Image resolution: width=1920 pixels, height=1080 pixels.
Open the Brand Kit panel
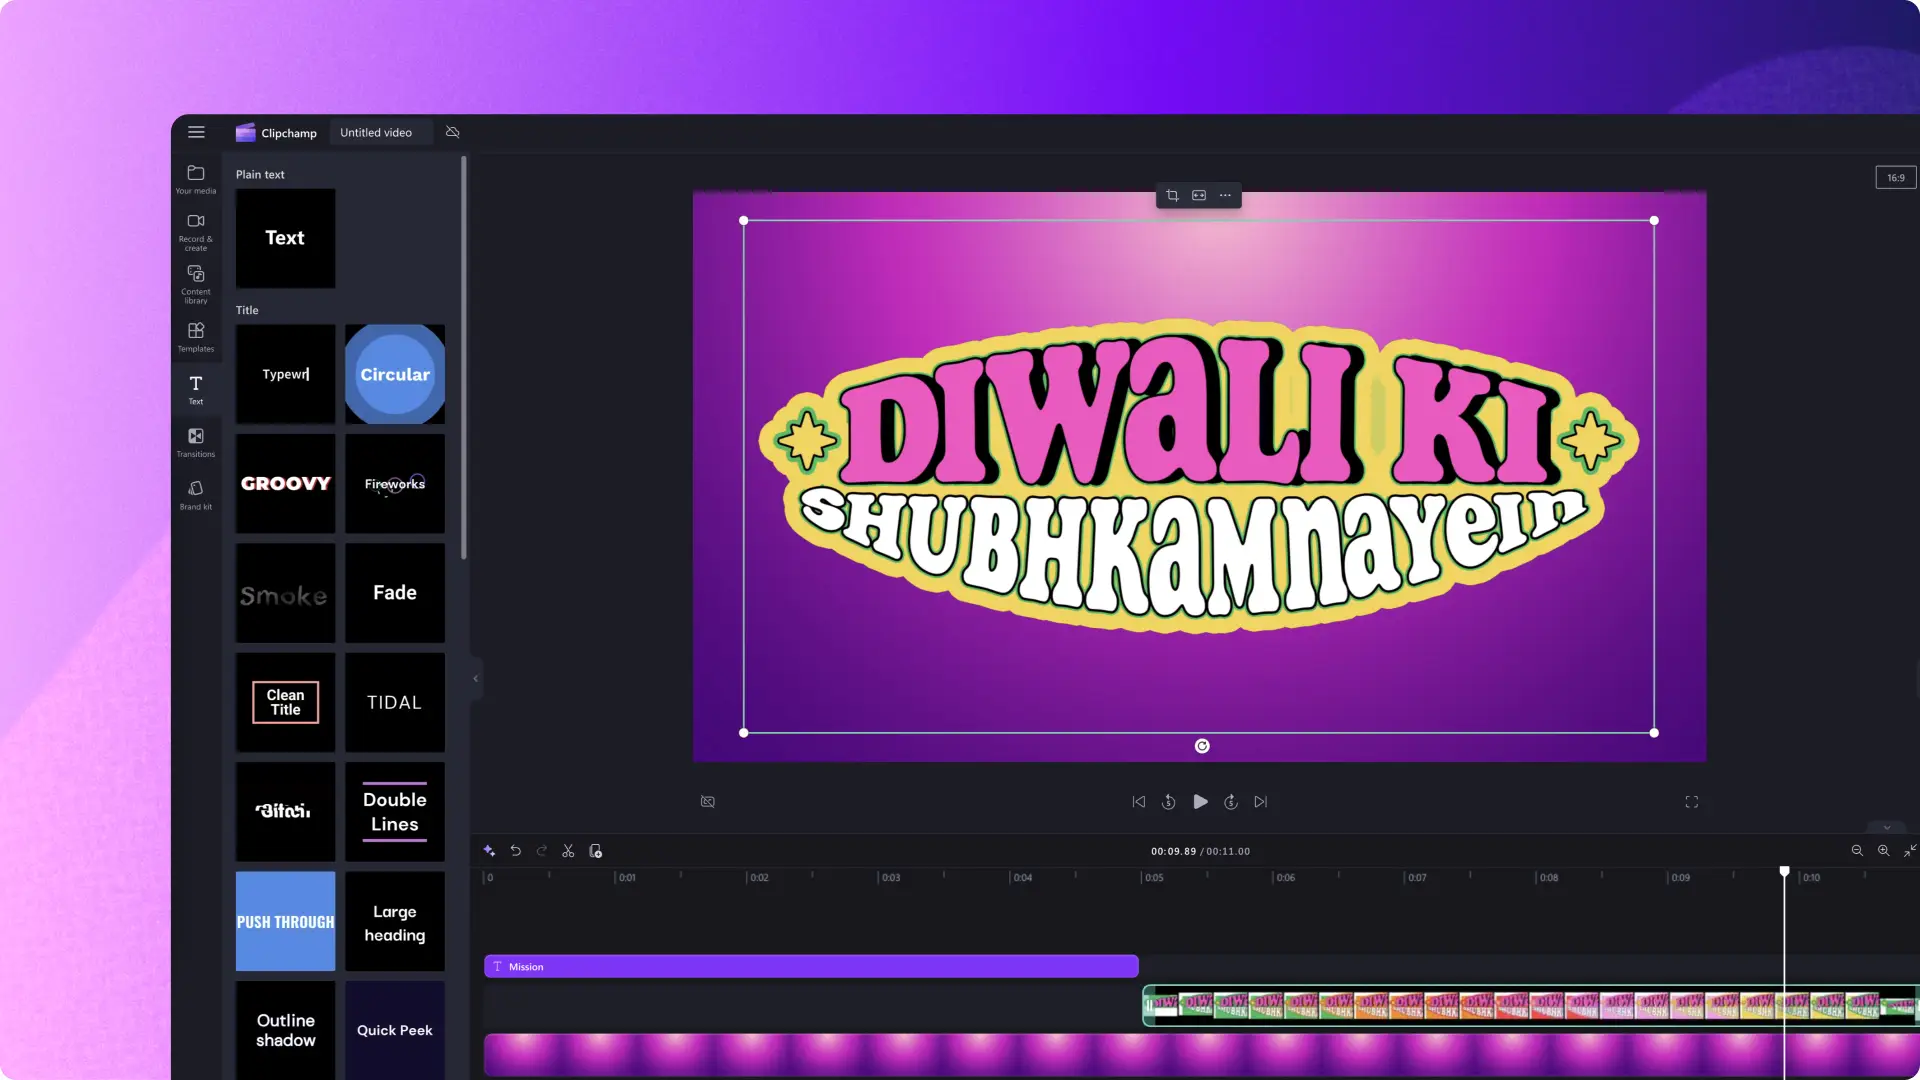pos(195,496)
